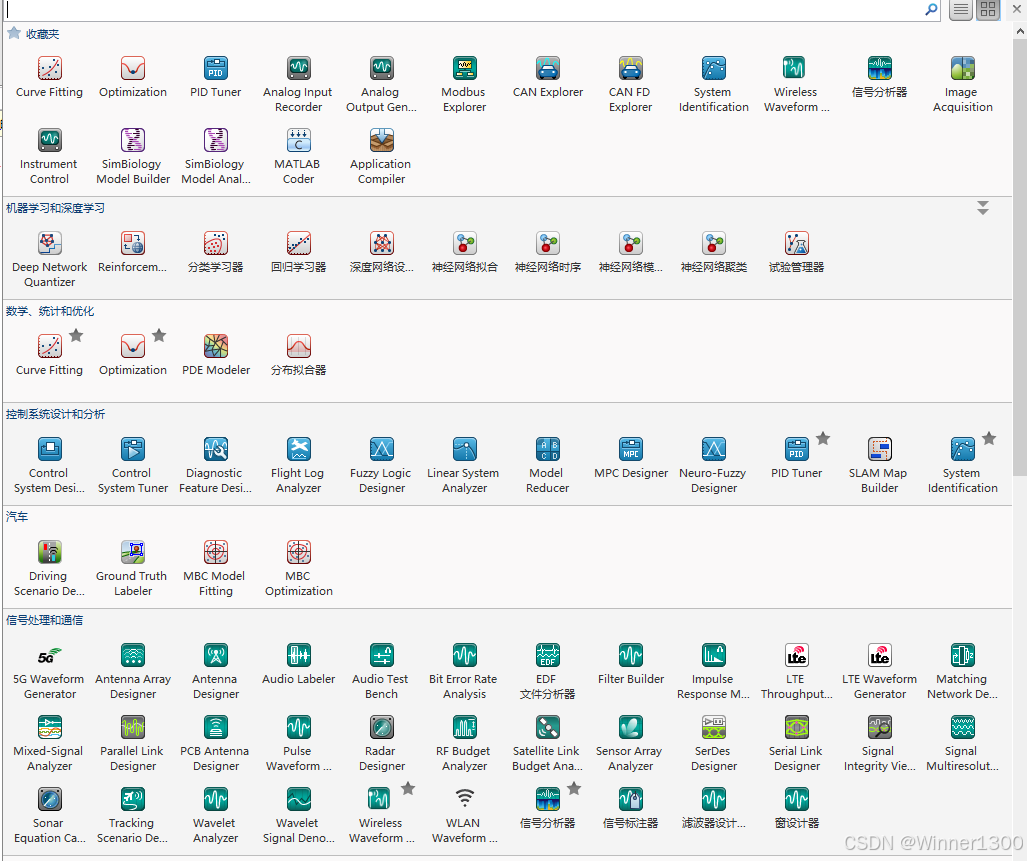Open the Ground Truth Labeler app

(x=133, y=568)
